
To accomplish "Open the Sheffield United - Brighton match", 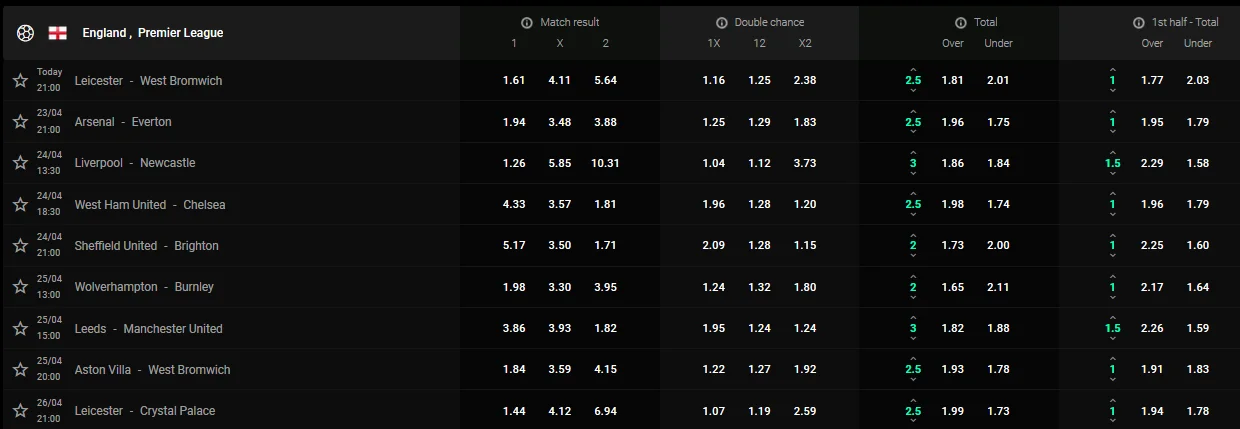I will tap(146, 246).
